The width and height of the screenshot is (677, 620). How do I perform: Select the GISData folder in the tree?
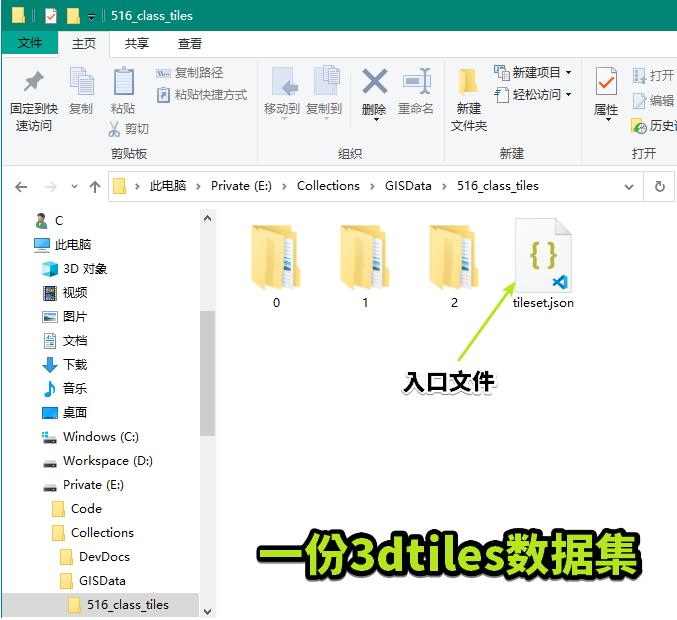pyautogui.click(x=101, y=581)
